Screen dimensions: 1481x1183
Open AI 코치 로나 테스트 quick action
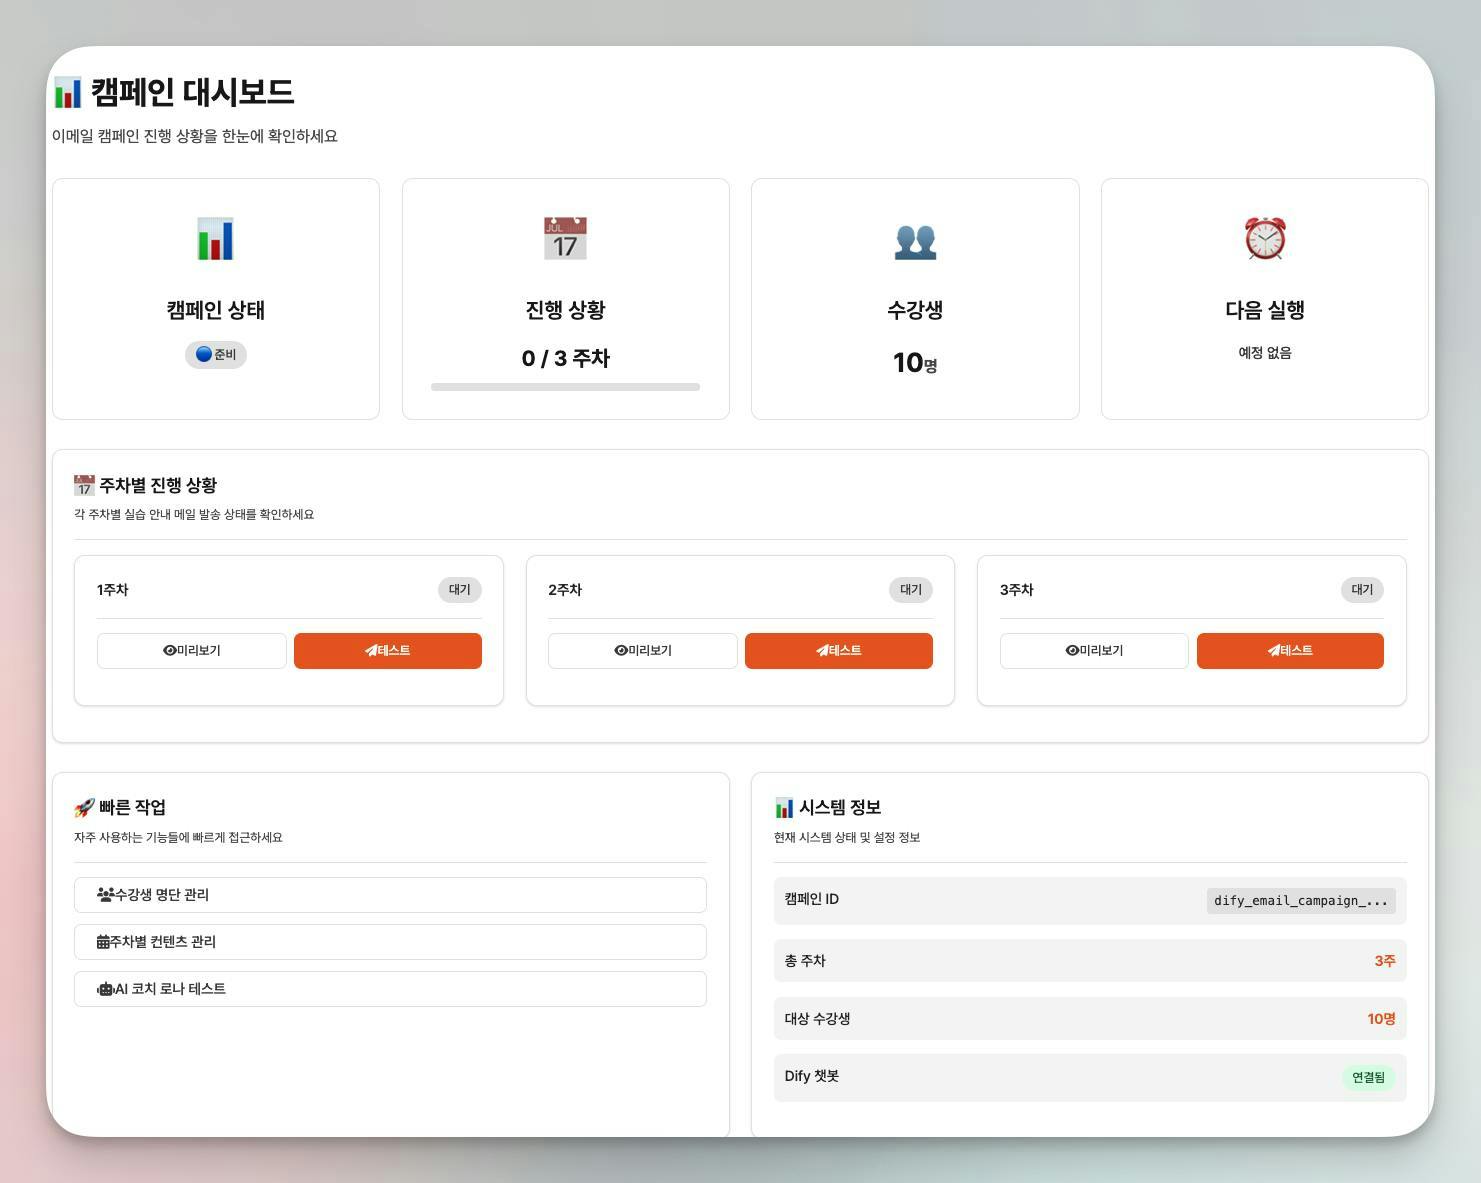[390, 989]
